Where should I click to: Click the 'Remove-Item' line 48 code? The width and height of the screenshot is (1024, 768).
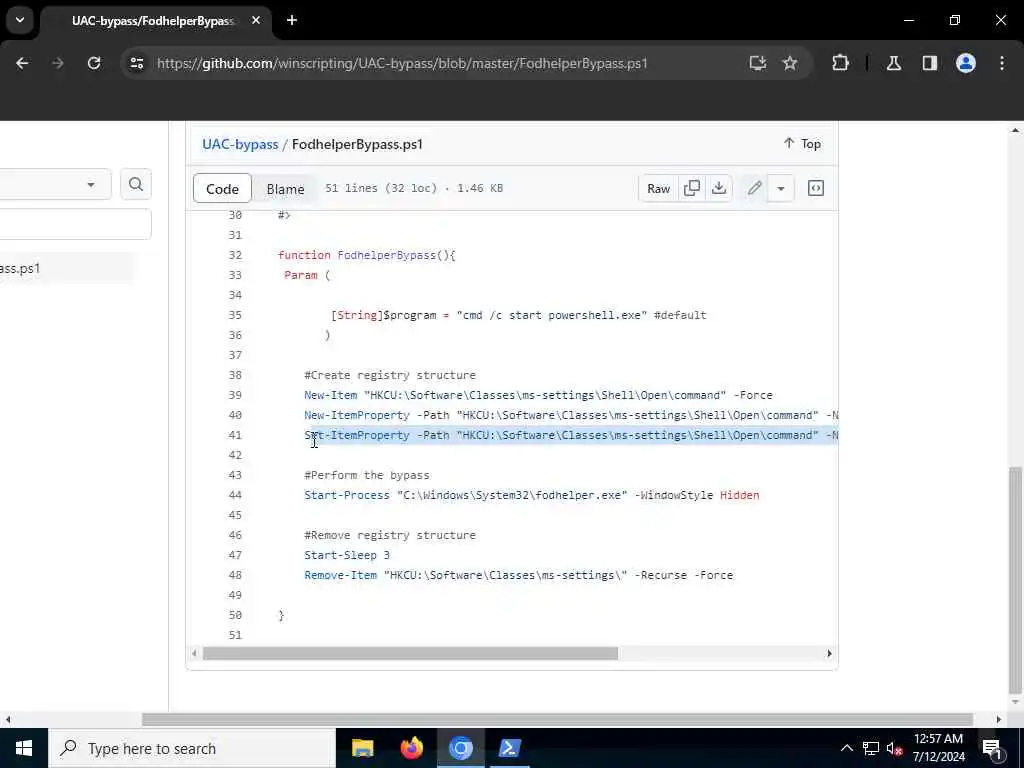519,575
